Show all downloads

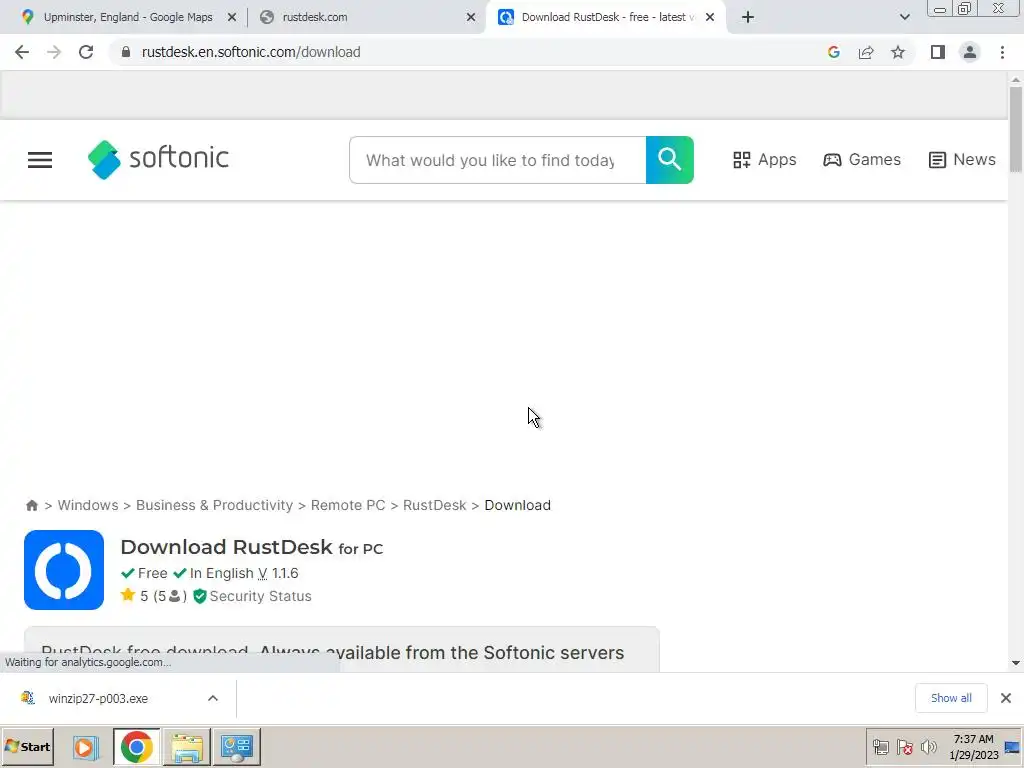(951, 698)
